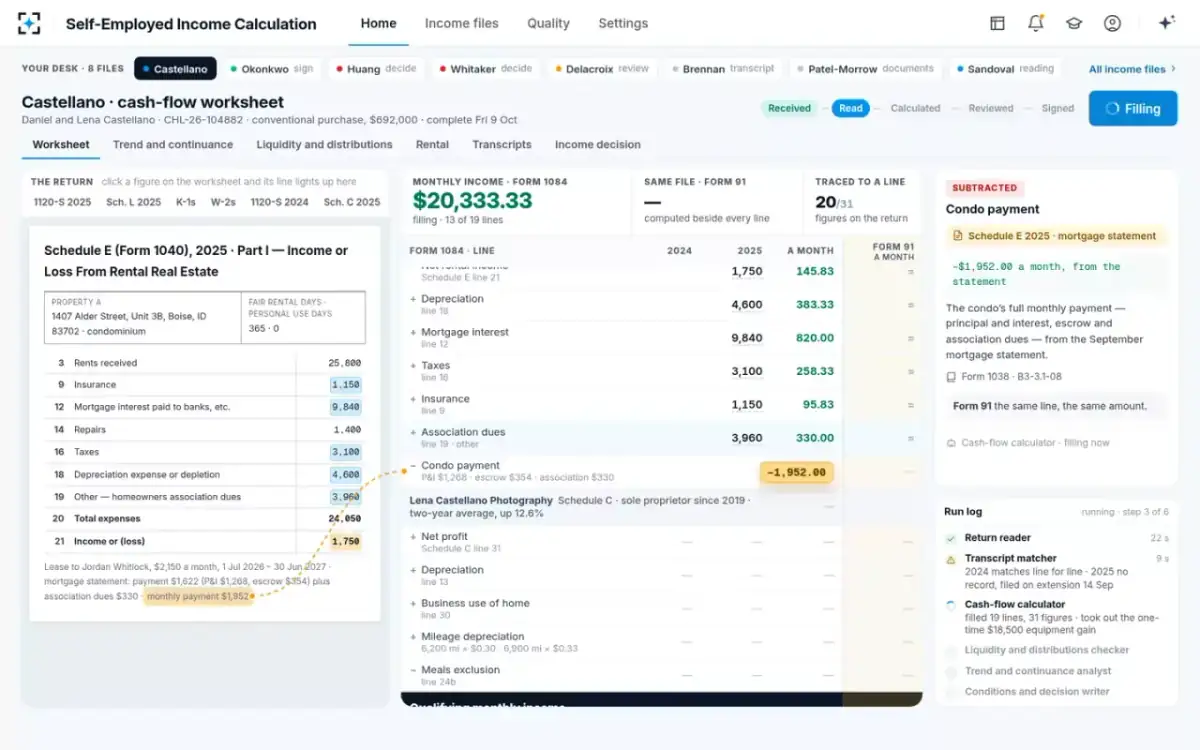The width and height of the screenshot is (1200, 750).
Task: Open the sparkle assistant icon
Action: [x=1166, y=23]
